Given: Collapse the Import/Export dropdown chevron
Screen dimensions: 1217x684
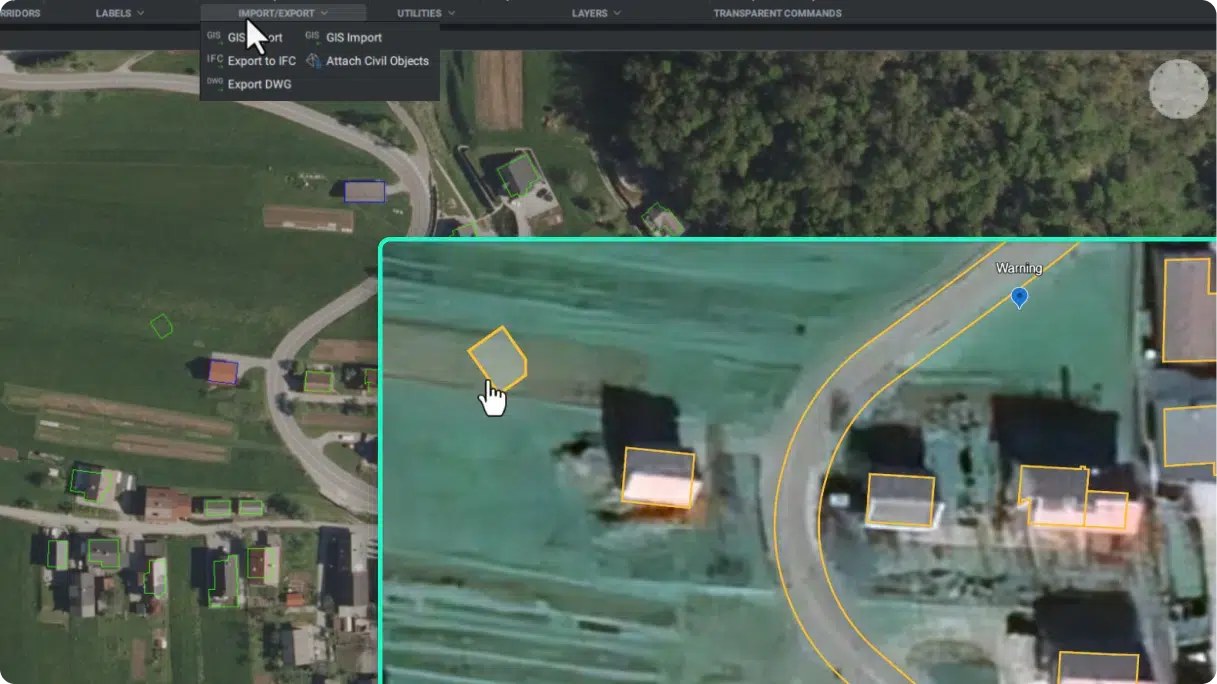Looking at the screenshot, I should [x=325, y=13].
